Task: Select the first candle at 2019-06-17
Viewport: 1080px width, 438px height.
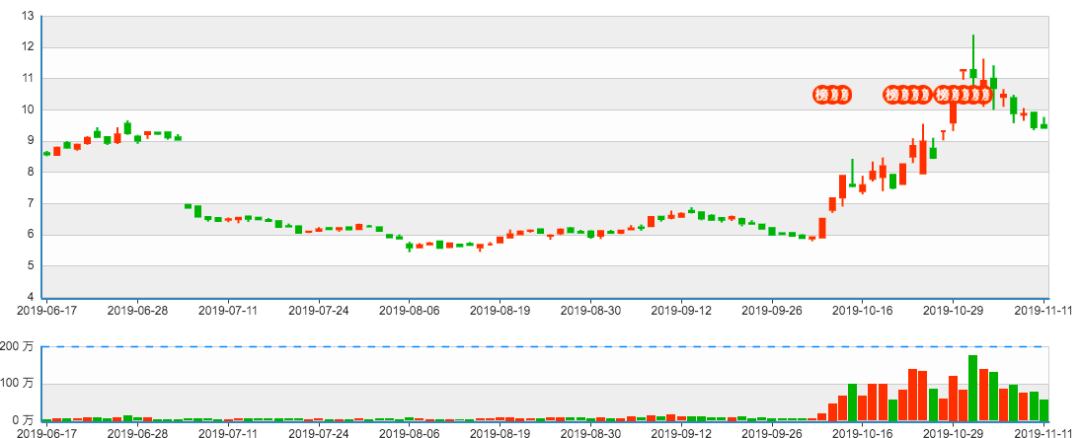Action: tap(47, 153)
